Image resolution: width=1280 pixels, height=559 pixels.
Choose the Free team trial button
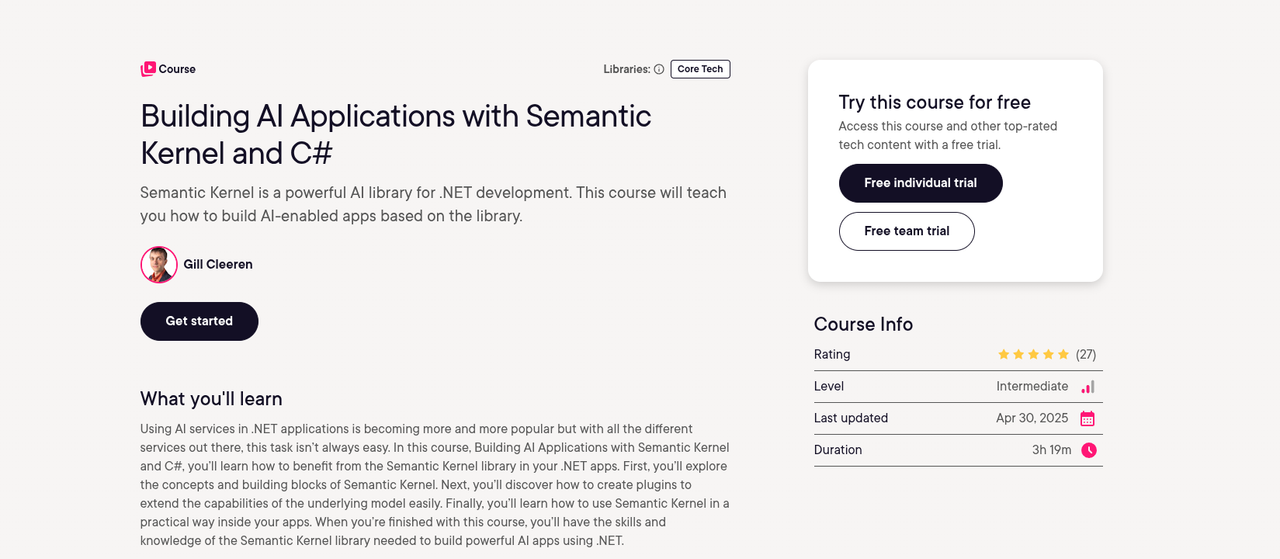click(906, 231)
